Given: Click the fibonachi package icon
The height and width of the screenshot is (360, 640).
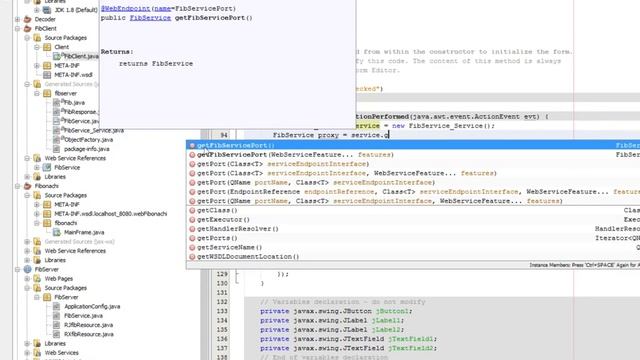Looking at the screenshot, I should tap(47, 223).
